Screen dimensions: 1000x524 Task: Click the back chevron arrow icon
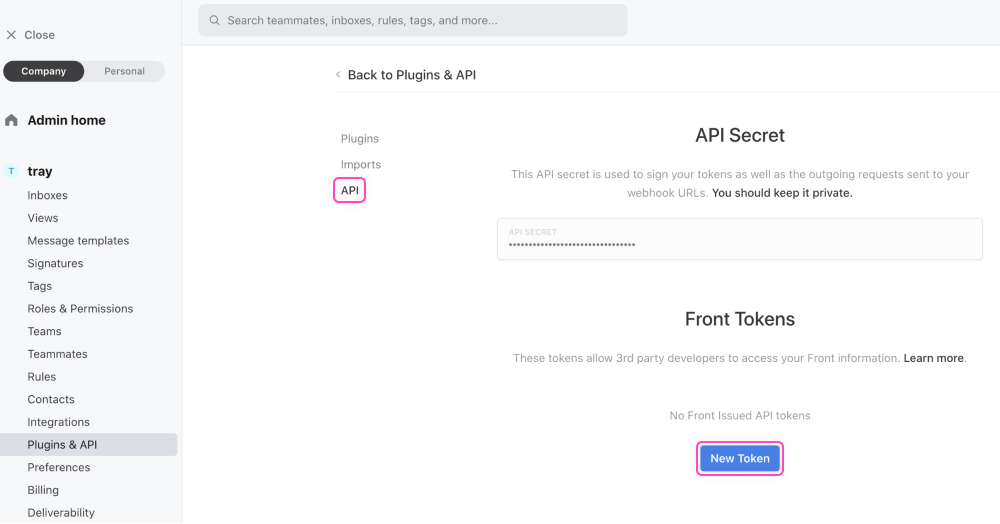click(x=338, y=75)
